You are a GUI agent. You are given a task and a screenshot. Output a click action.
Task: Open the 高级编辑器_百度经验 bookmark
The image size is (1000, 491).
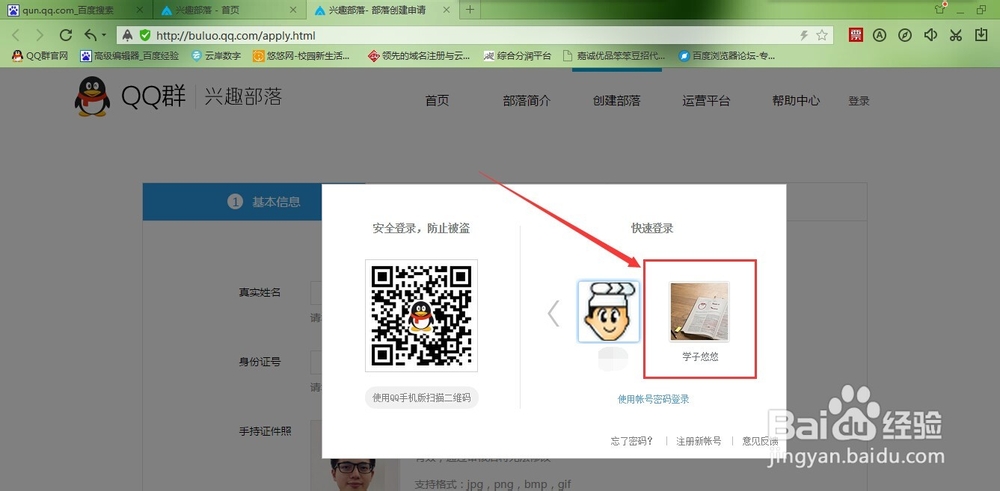click(129, 56)
